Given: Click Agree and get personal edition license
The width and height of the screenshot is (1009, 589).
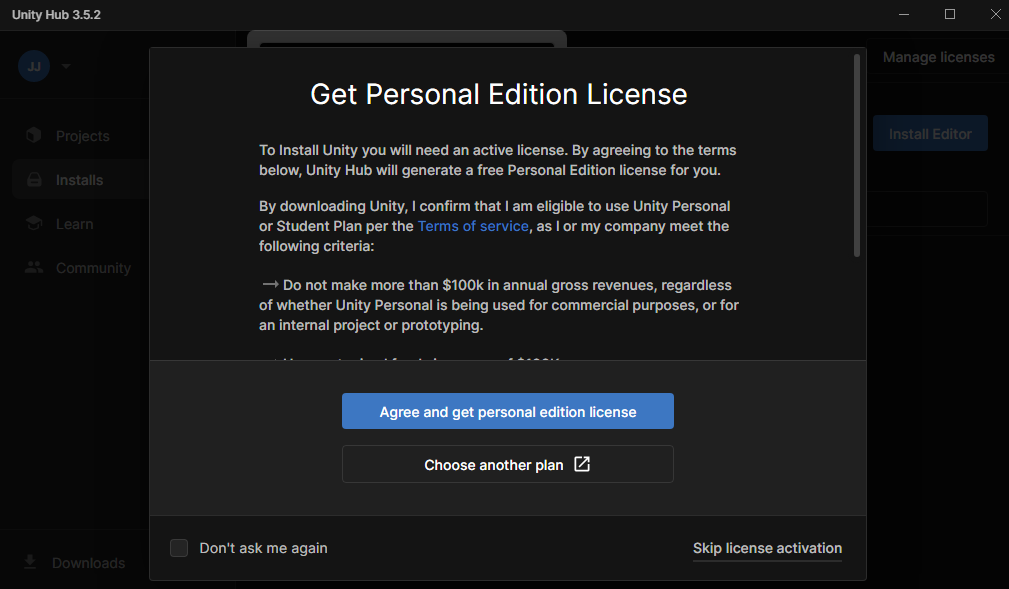Looking at the screenshot, I should pos(508,411).
